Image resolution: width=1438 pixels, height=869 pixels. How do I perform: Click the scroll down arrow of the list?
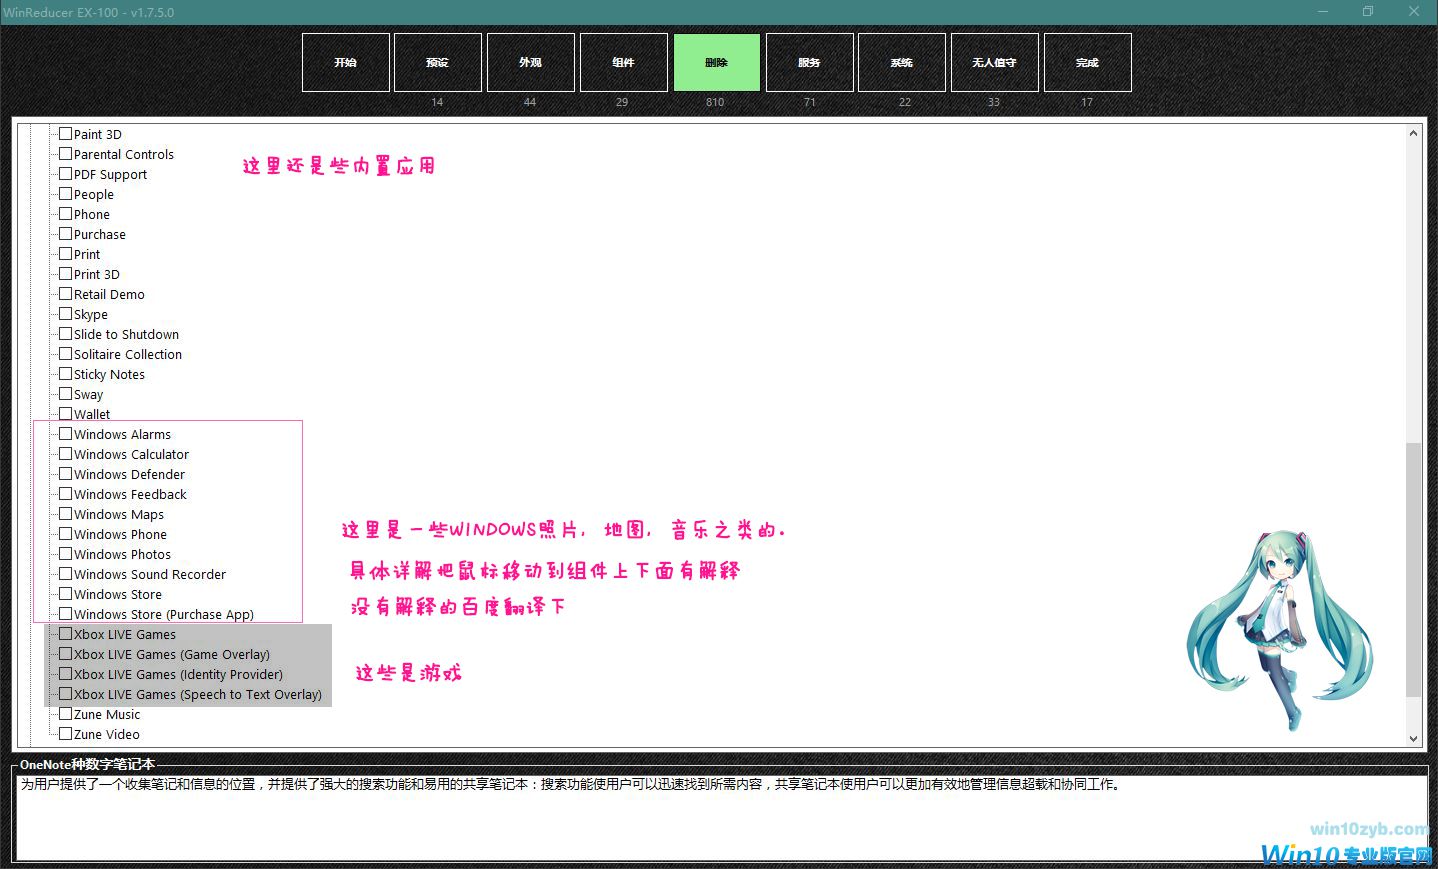1413,738
